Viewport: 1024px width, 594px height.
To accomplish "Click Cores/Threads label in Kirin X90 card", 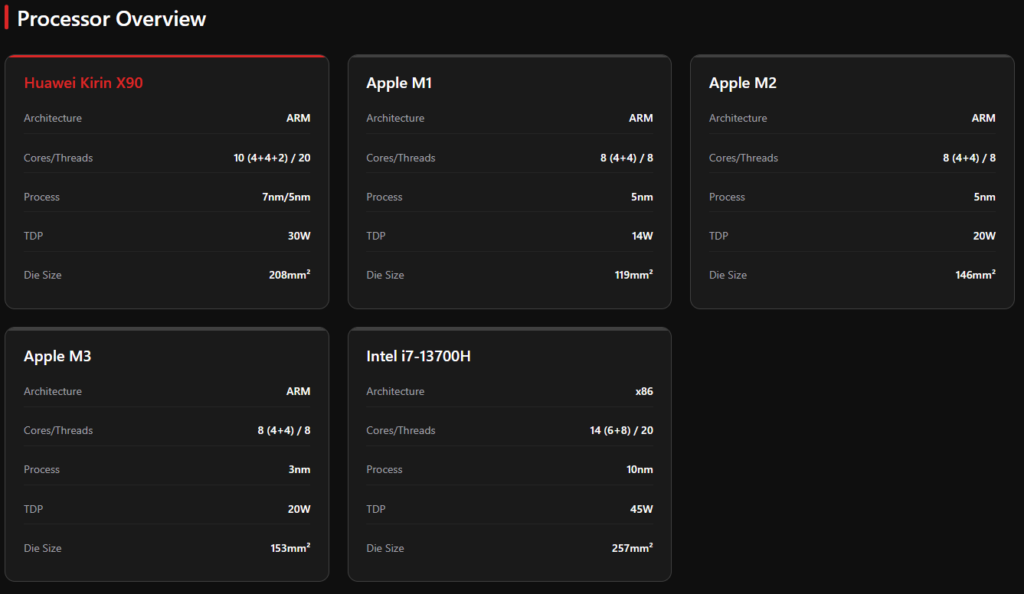I will click(58, 158).
